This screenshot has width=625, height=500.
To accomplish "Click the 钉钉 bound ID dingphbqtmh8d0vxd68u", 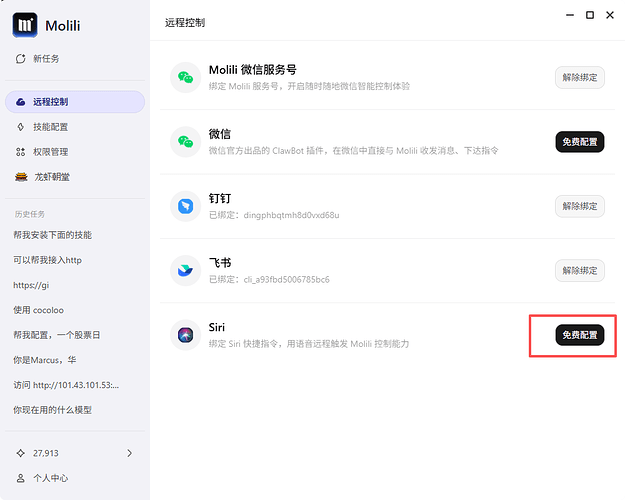I will pos(291,215).
